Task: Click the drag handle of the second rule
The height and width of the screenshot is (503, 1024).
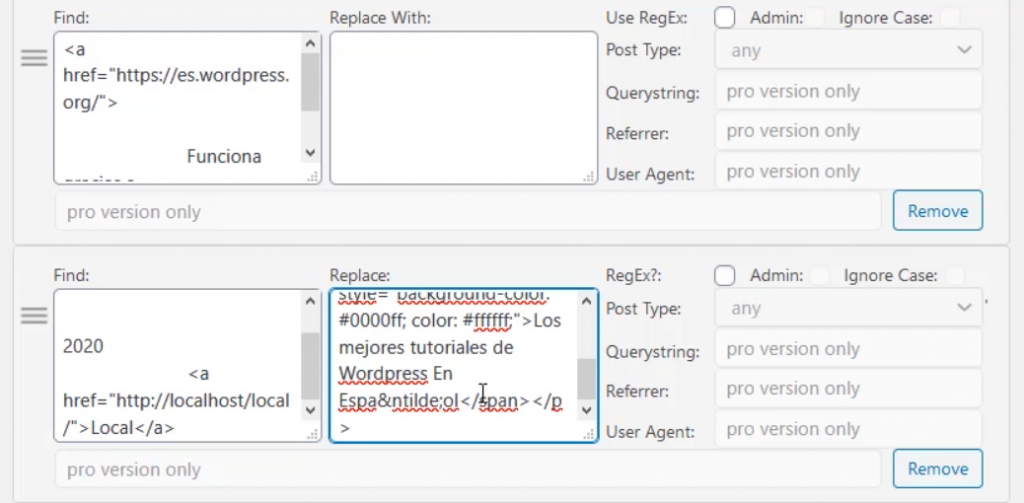Action: pyautogui.click(x=34, y=315)
